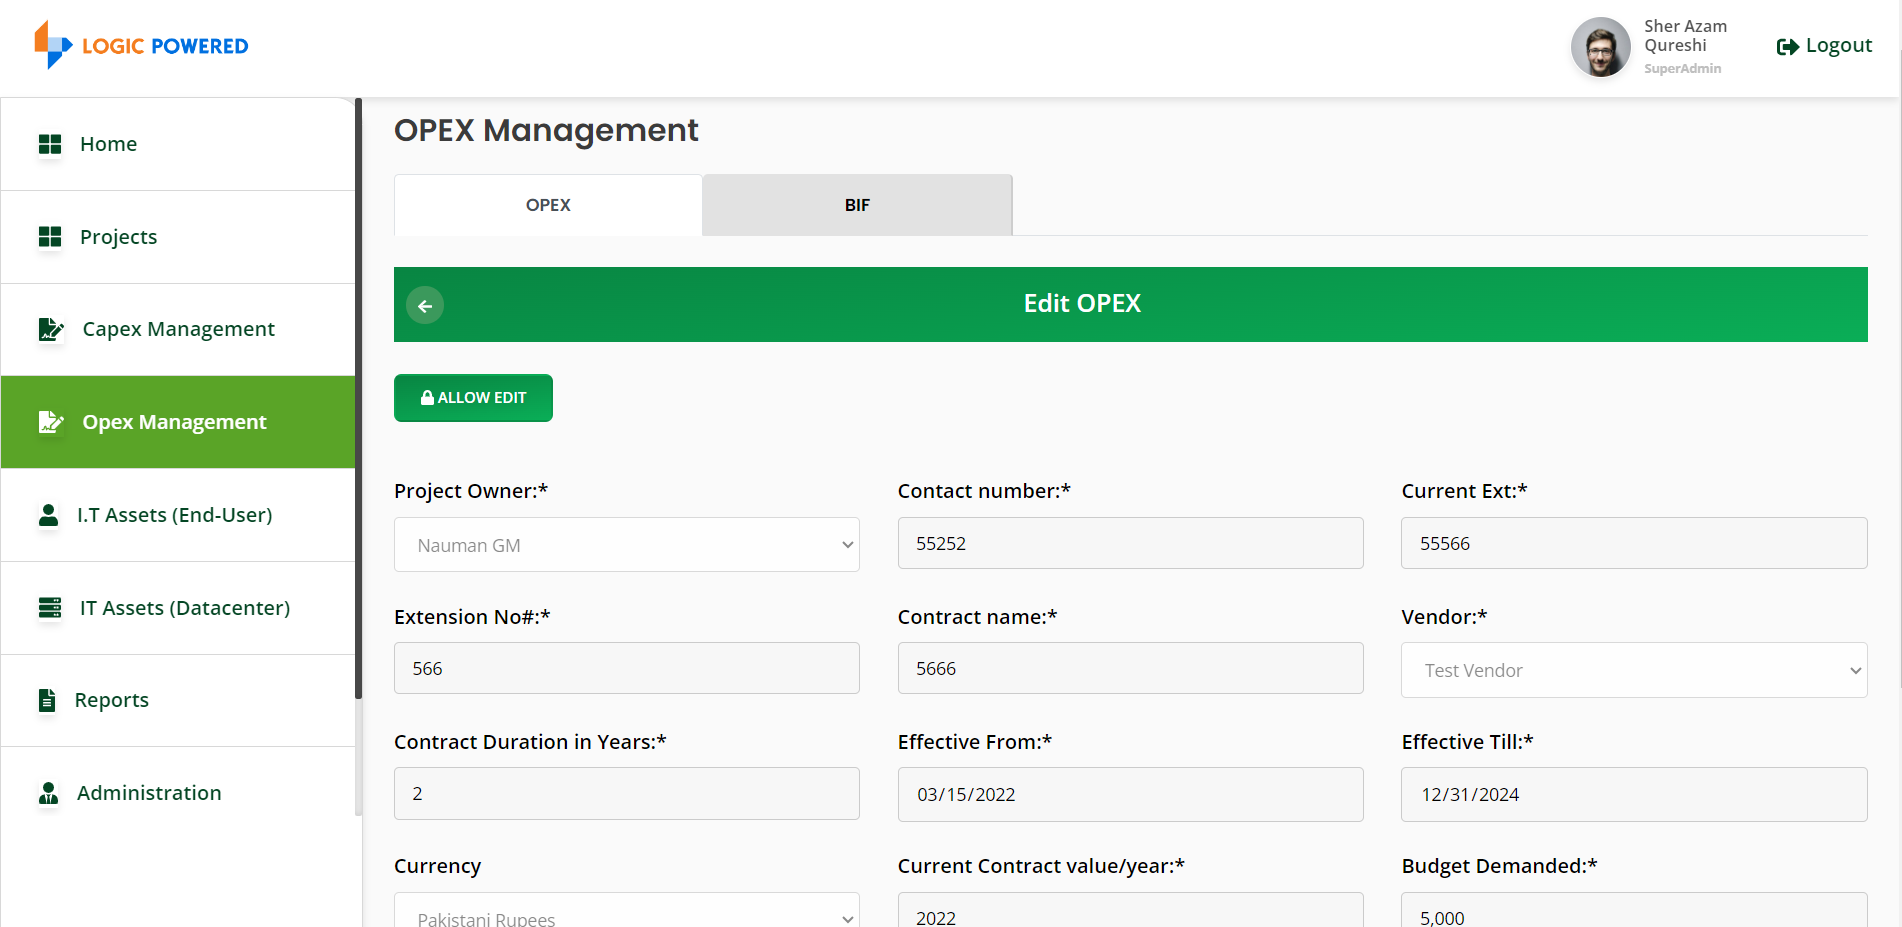1902x927 pixels.
Task: Click the Reports document icon
Action: pos(47,700)
